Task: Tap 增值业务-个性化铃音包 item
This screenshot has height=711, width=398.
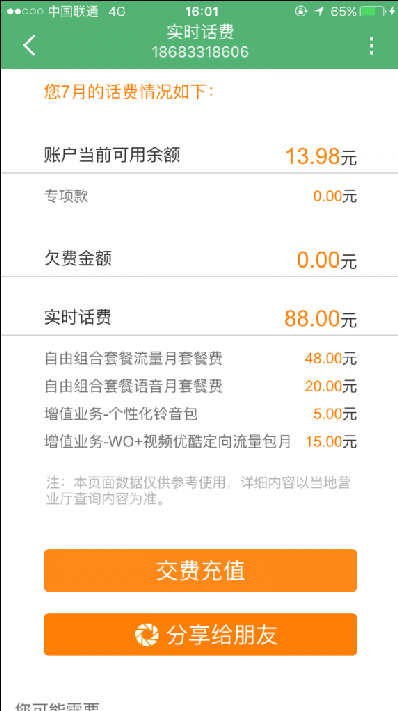Action: click(200, 414)
